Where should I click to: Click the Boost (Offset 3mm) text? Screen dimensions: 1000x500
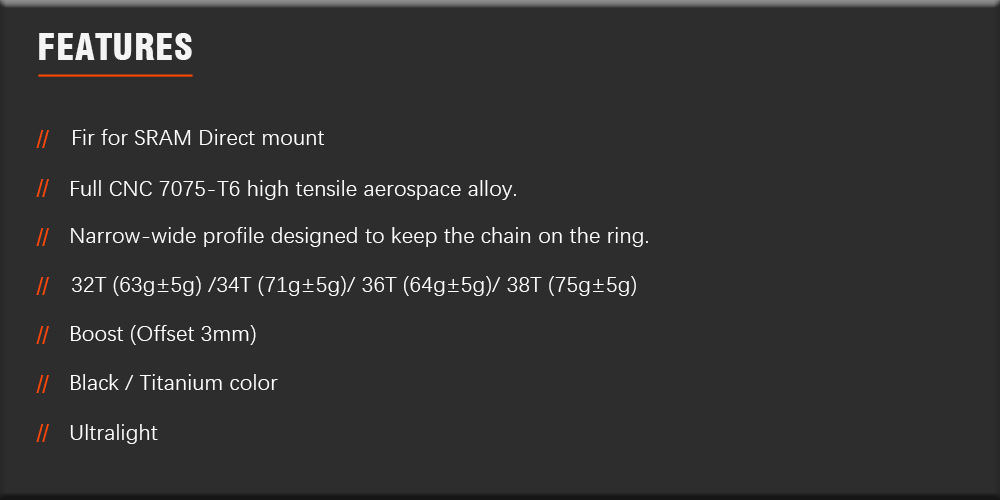click(163, 334)
